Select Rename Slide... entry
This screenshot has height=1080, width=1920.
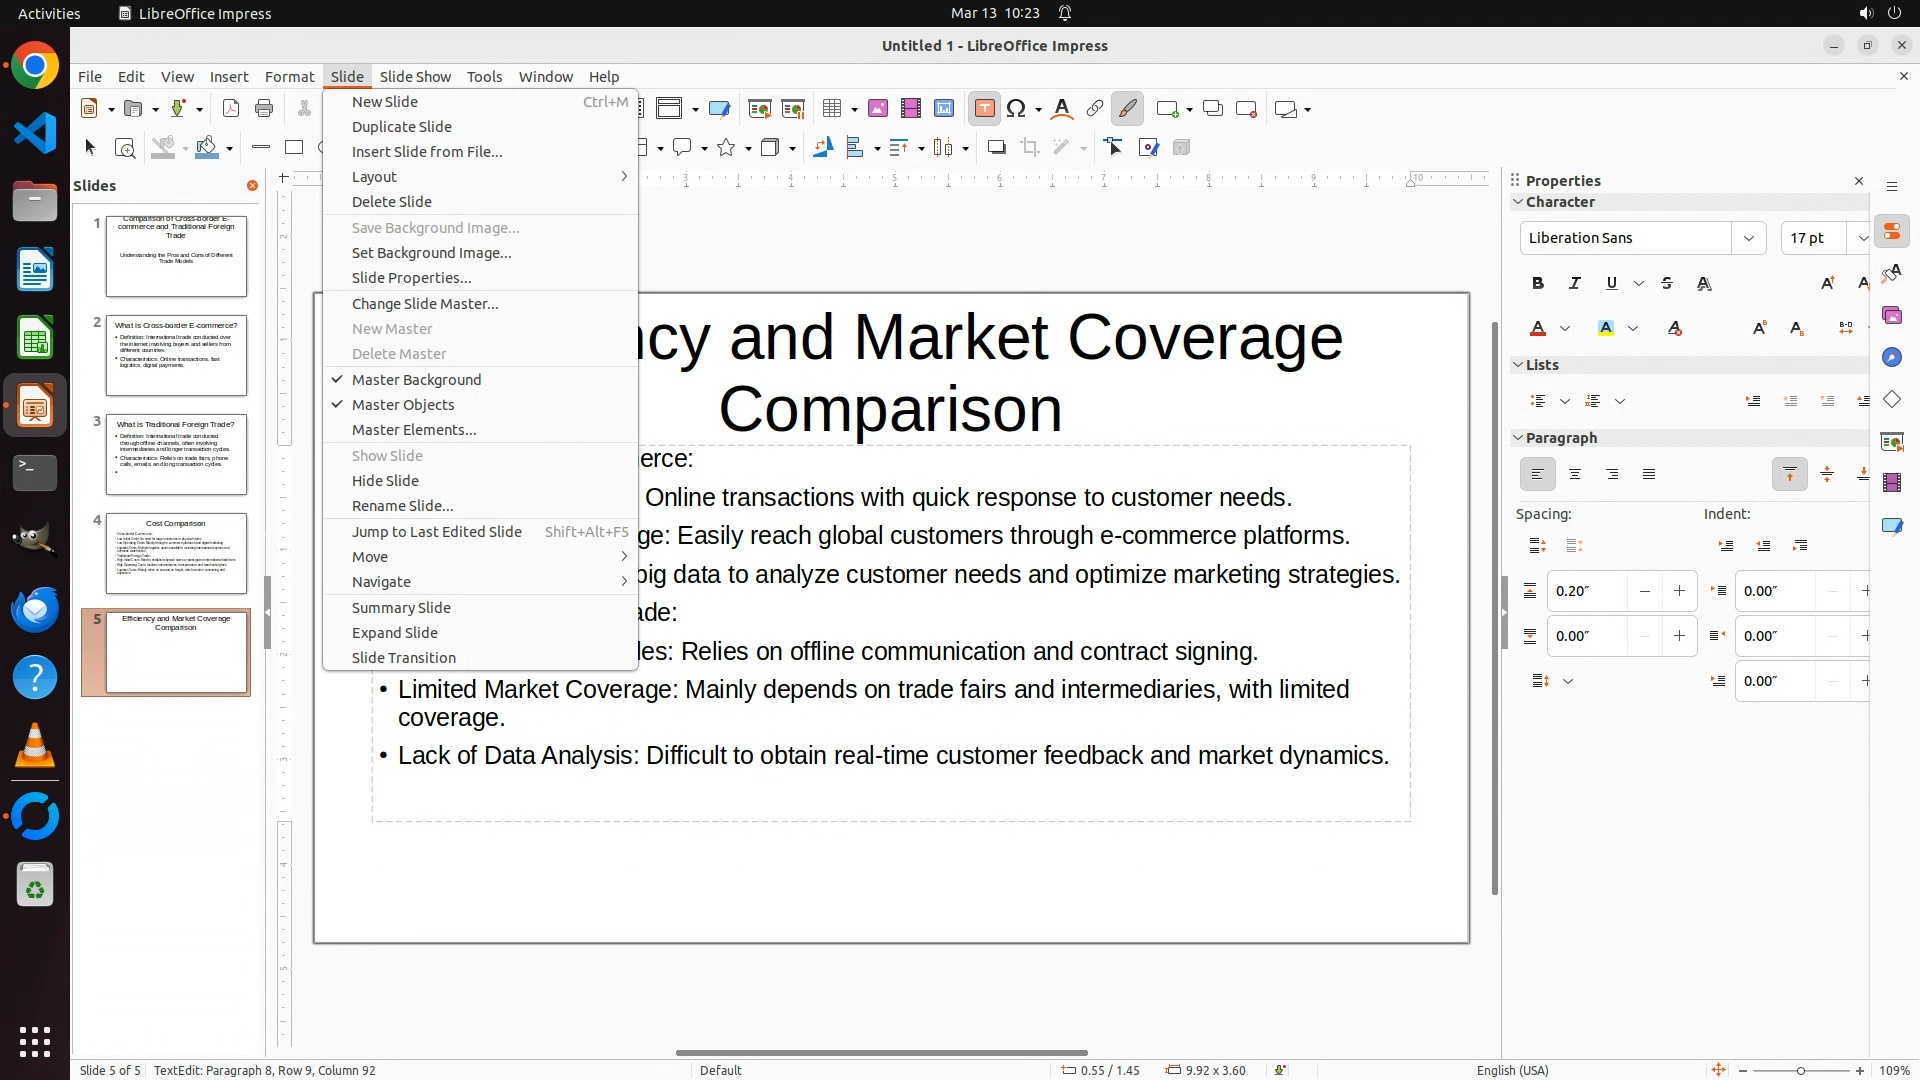coord(402,506)
